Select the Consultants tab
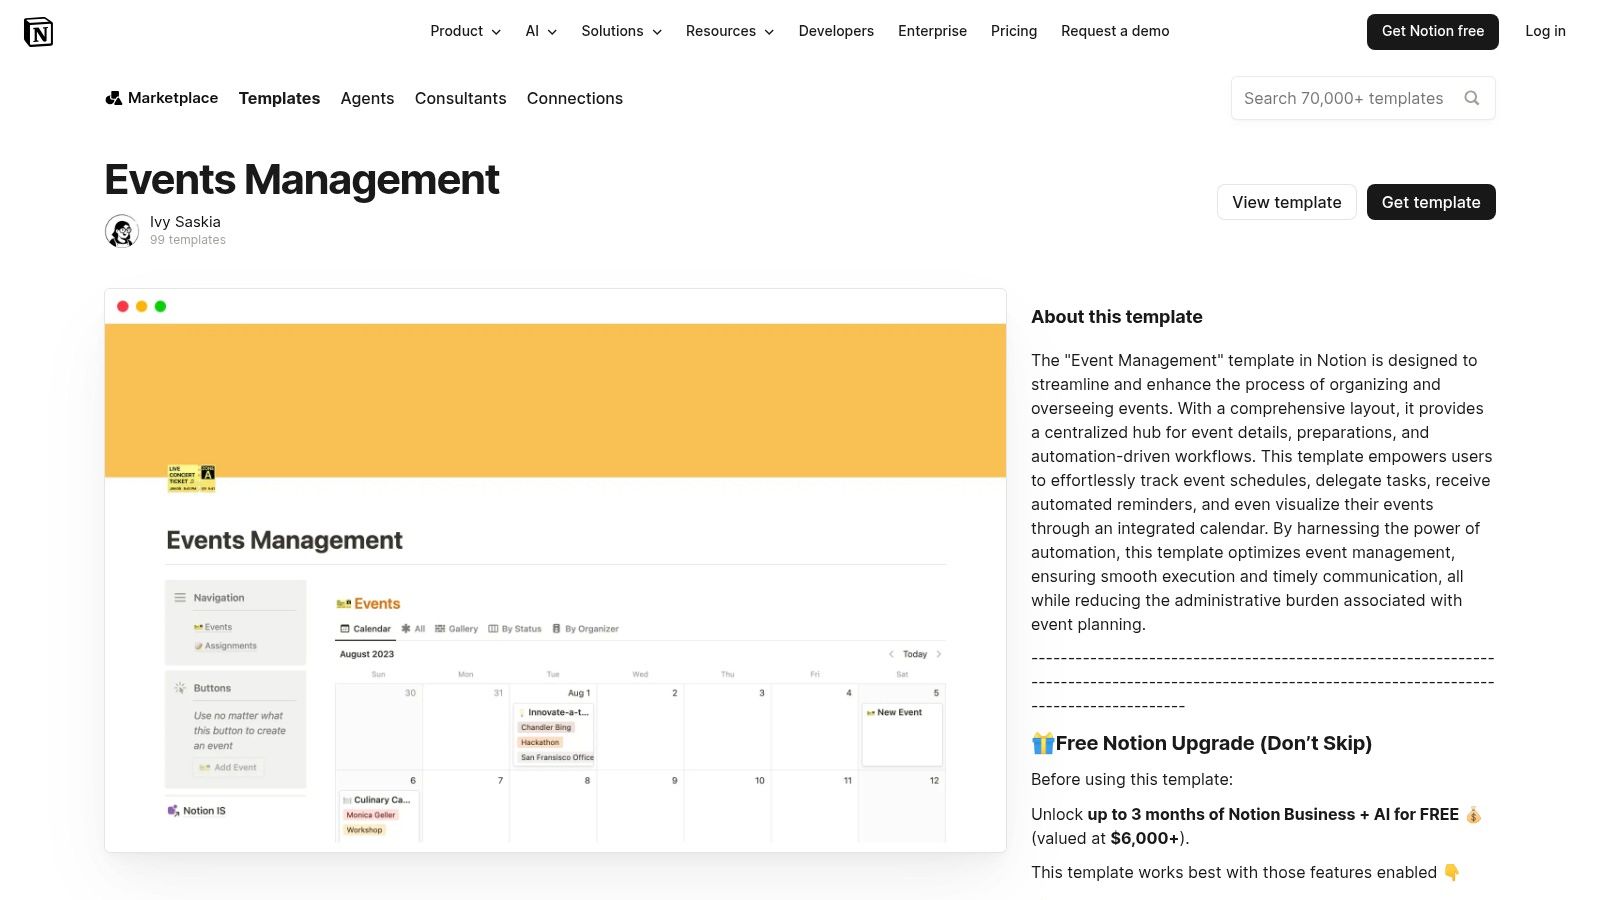Screen dimensions: 1600x900 [460, 98]
